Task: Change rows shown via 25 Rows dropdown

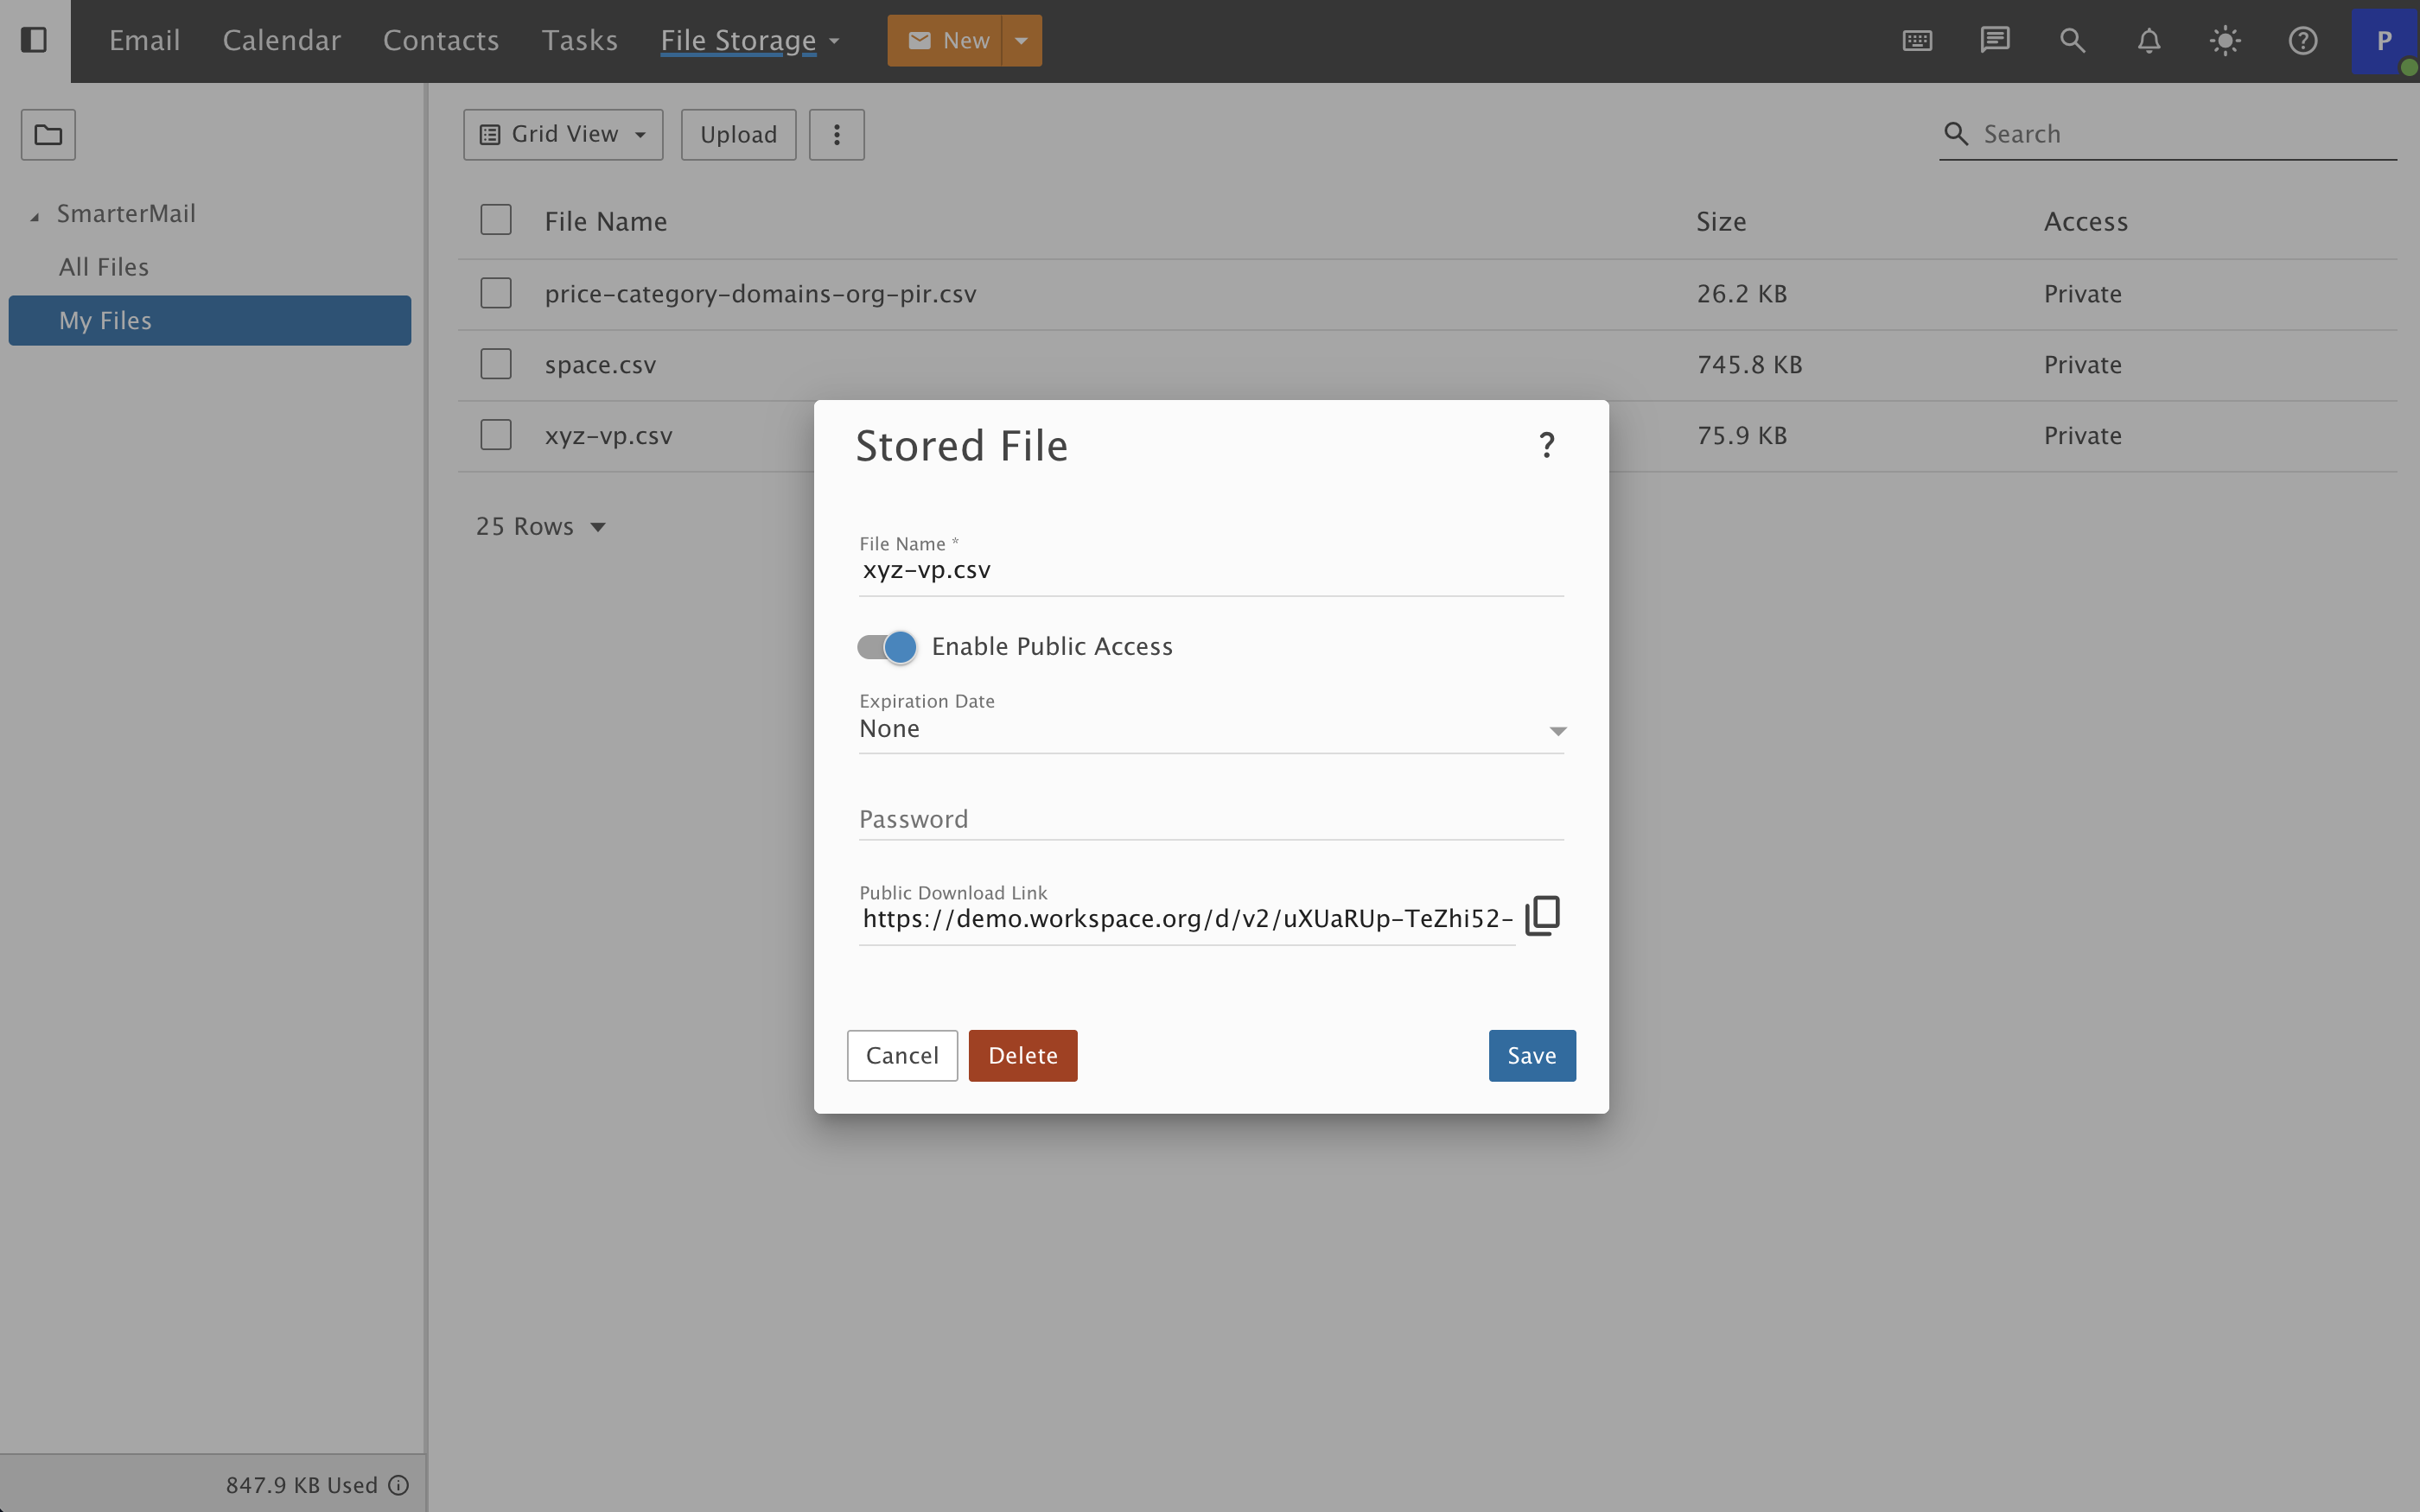Action: [541, 525]
